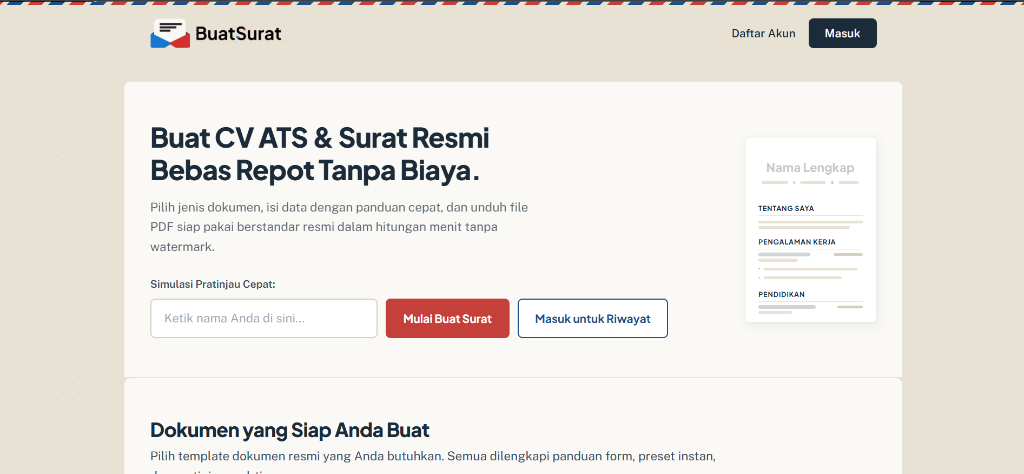Click the 'TENTANG SAYA' preview section label
Screen dimensions: 1024x474
pyautogui.click(x=786, y=208)
